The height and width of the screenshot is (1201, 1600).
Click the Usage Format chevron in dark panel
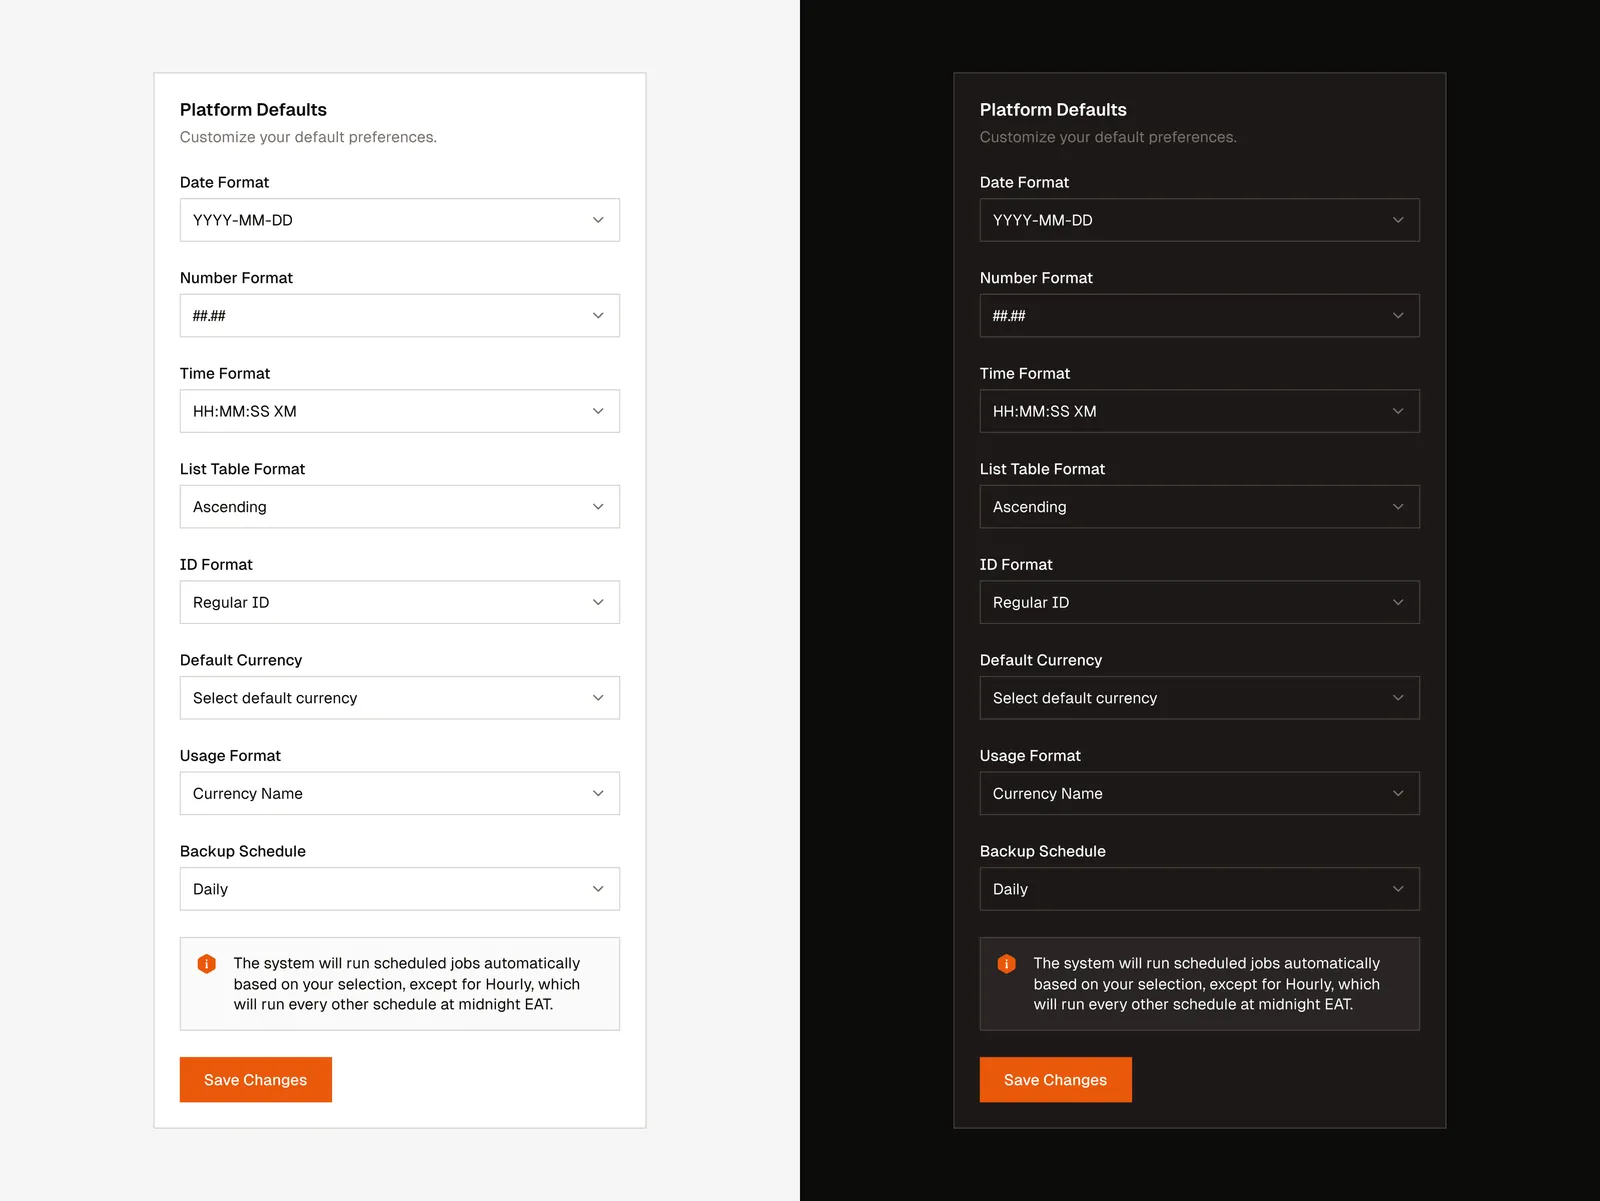coord(1398,794)
